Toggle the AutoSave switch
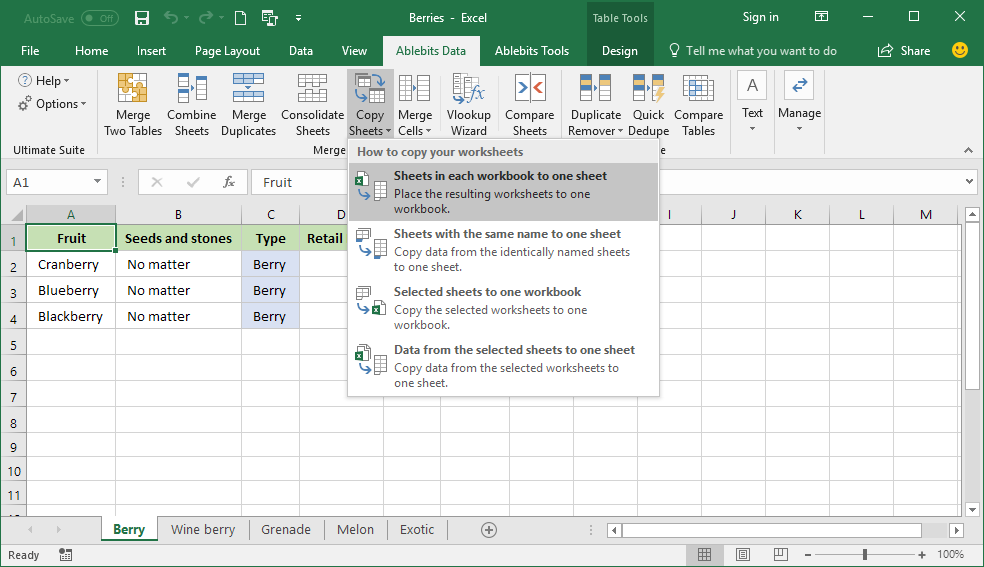Image resolution: width=984 pixels, height=567 pixels. click(100, 18)
